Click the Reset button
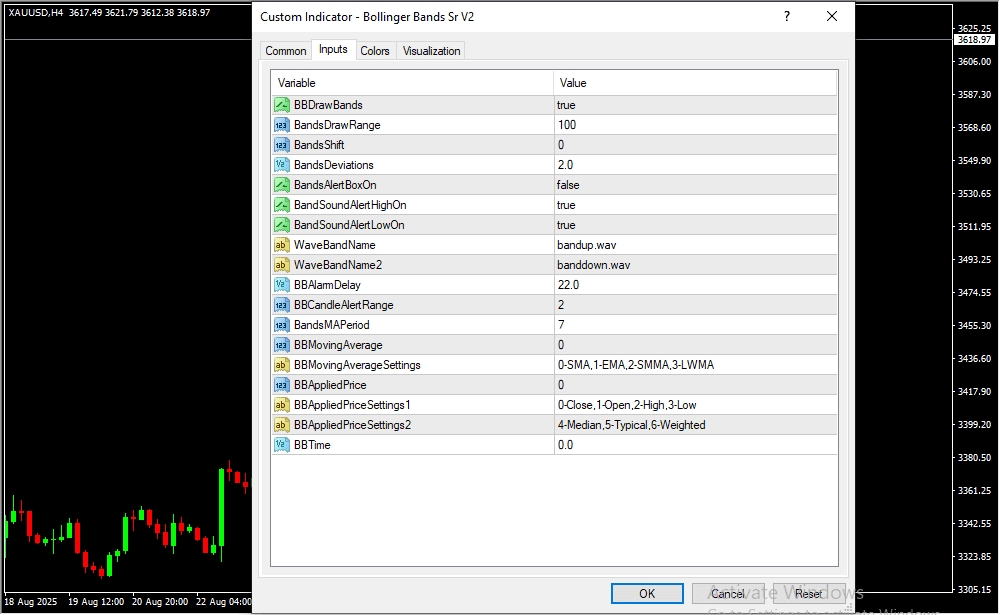 coord(808,594)
